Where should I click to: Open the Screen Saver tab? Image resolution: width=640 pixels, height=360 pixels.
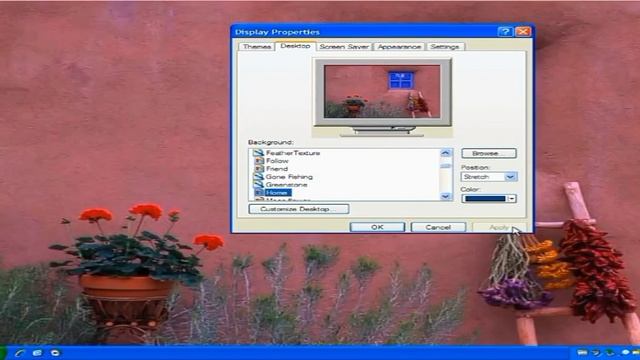point(344,47)
